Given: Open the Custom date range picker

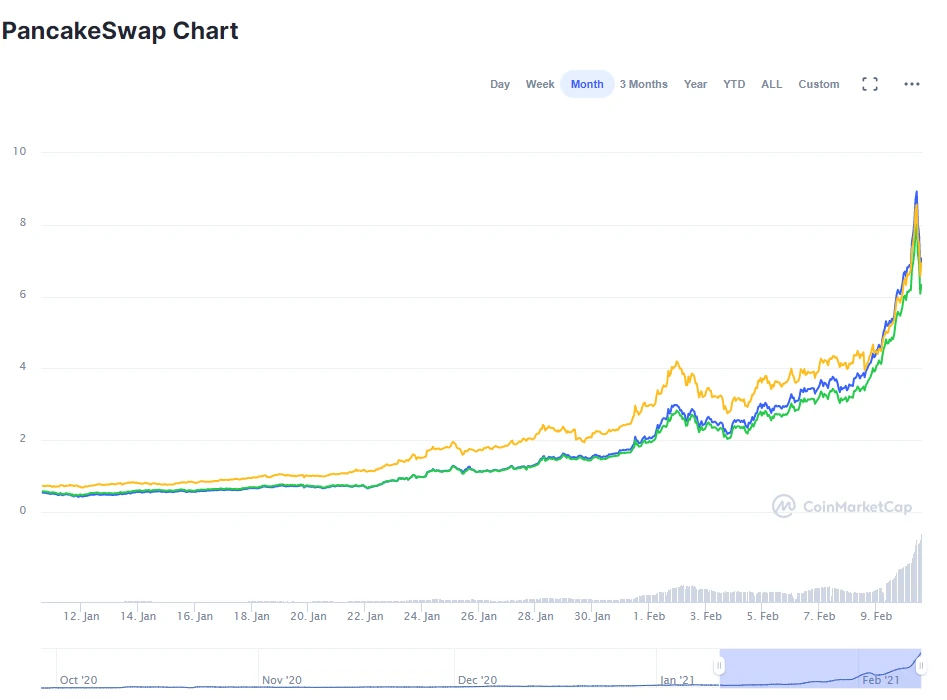Looking at the screenshot, I should coord(818,84).
